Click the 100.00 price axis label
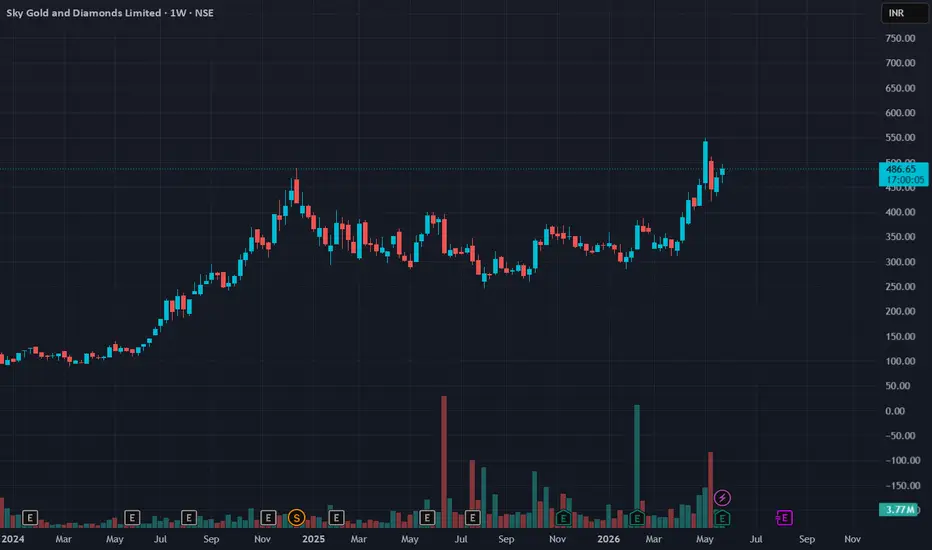 (900, 361)
